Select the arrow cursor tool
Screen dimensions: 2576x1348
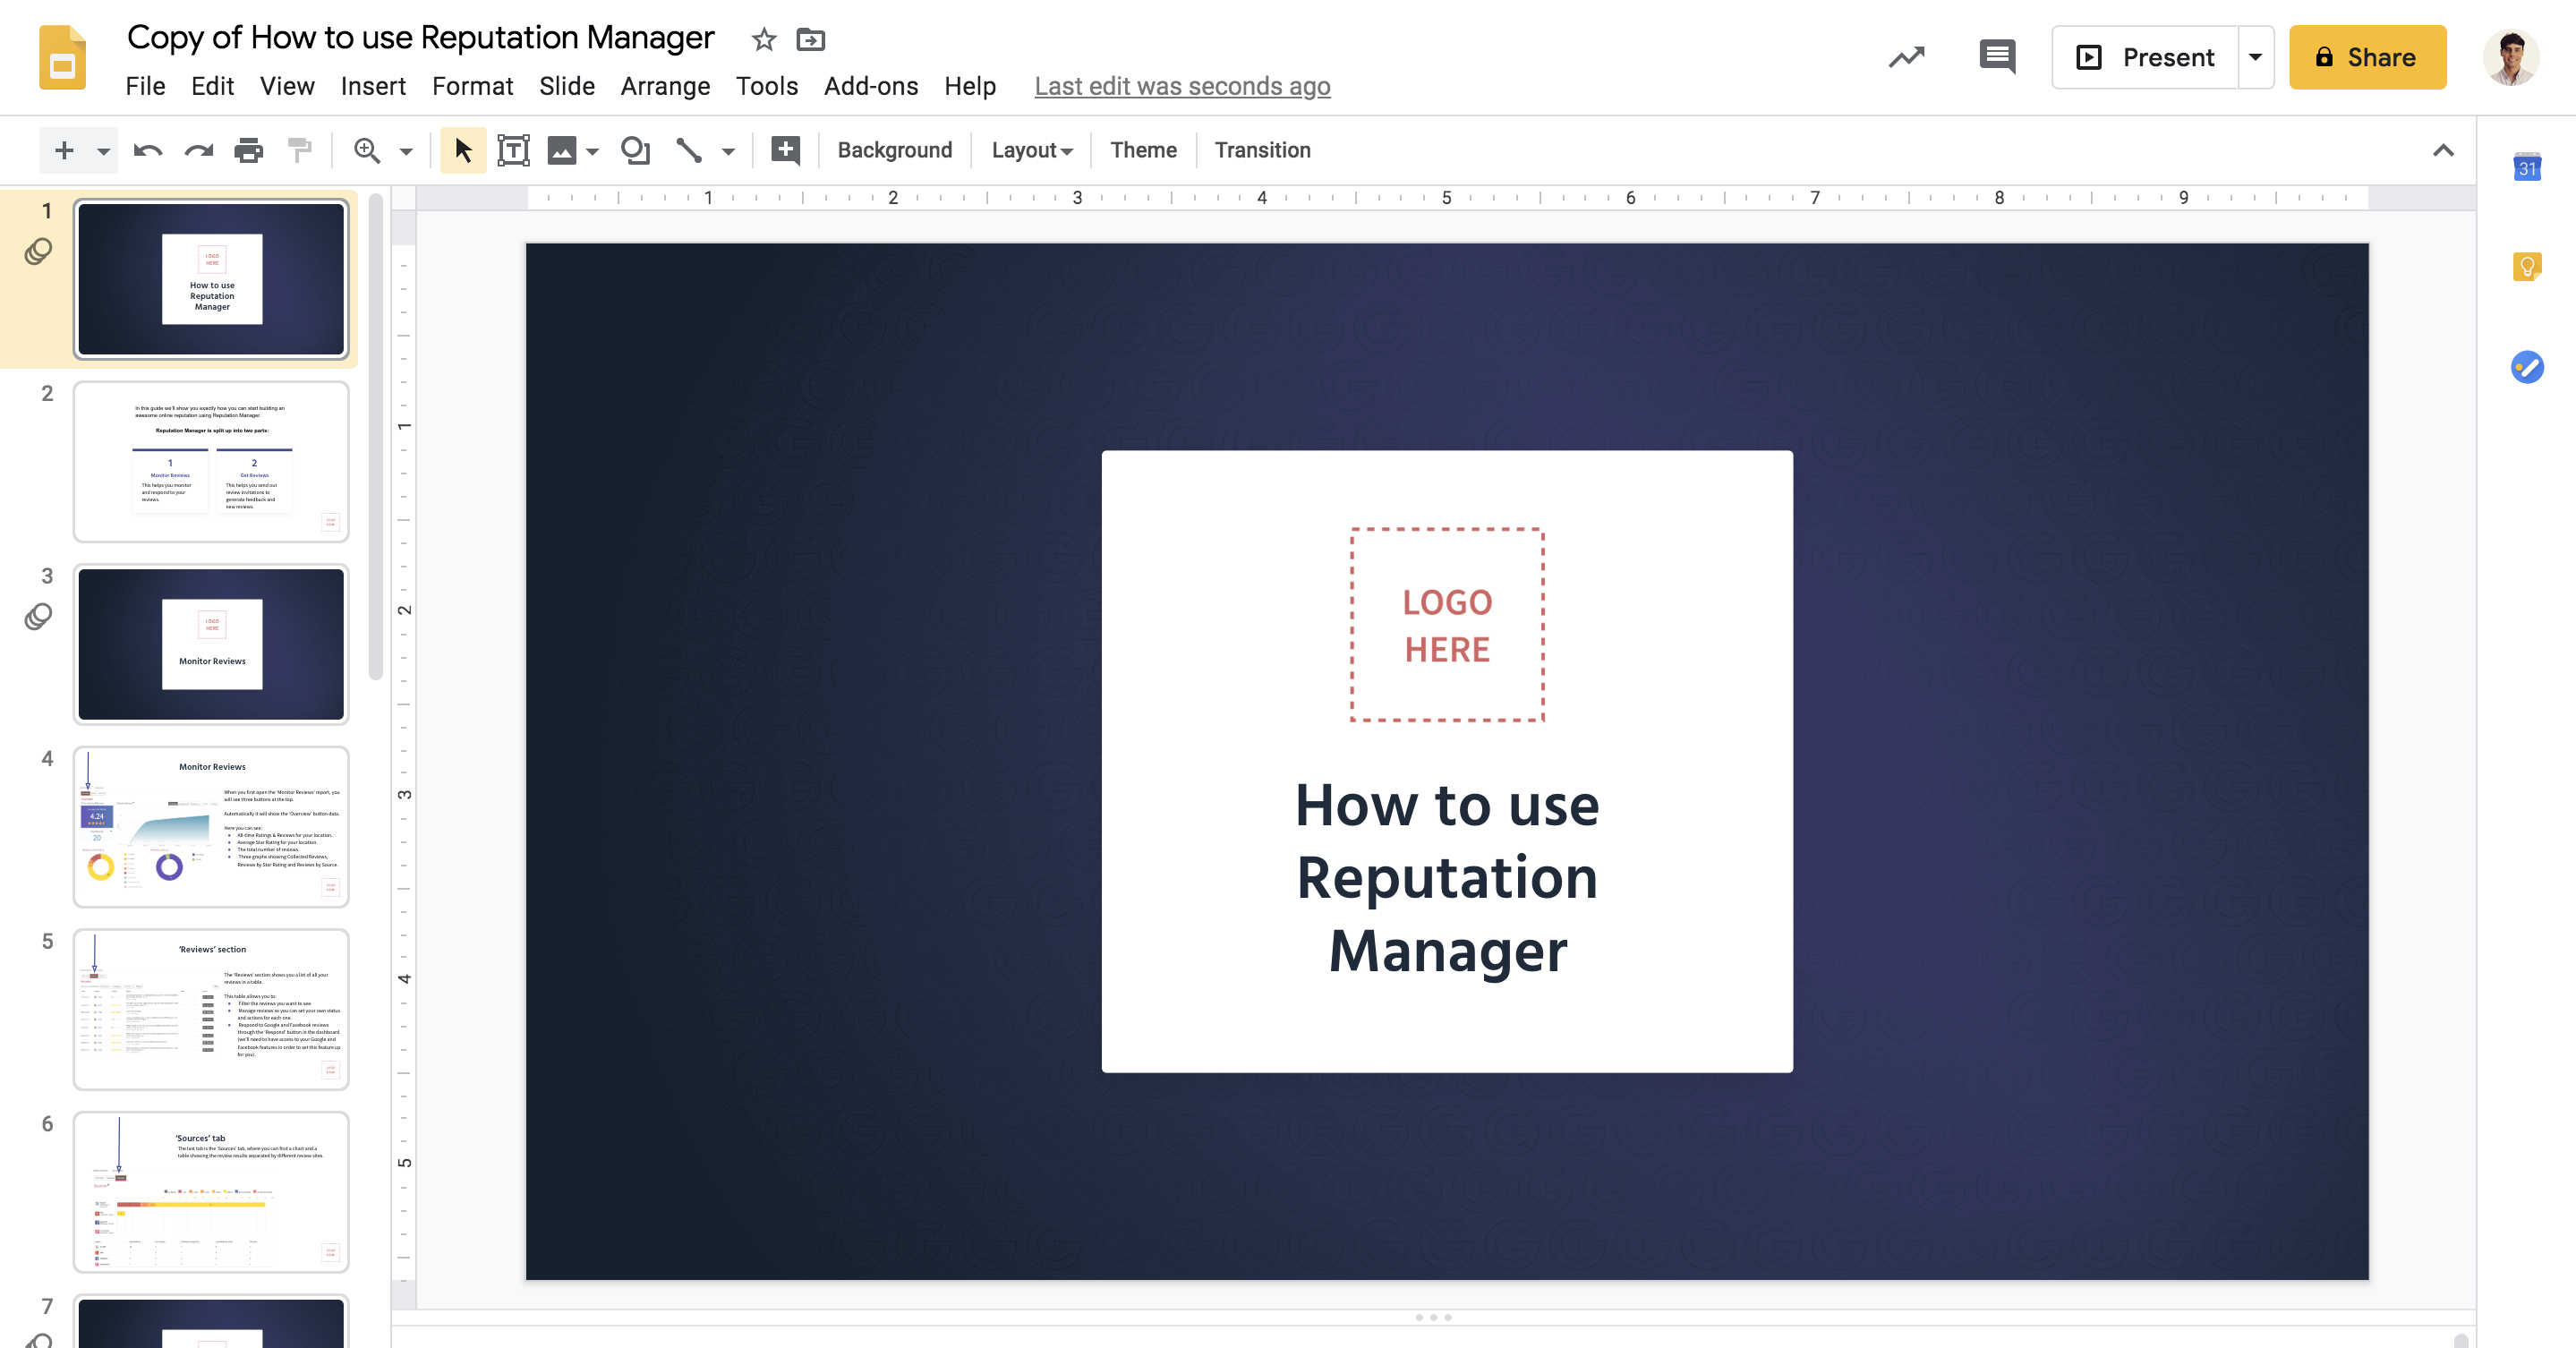coord(463,151)
